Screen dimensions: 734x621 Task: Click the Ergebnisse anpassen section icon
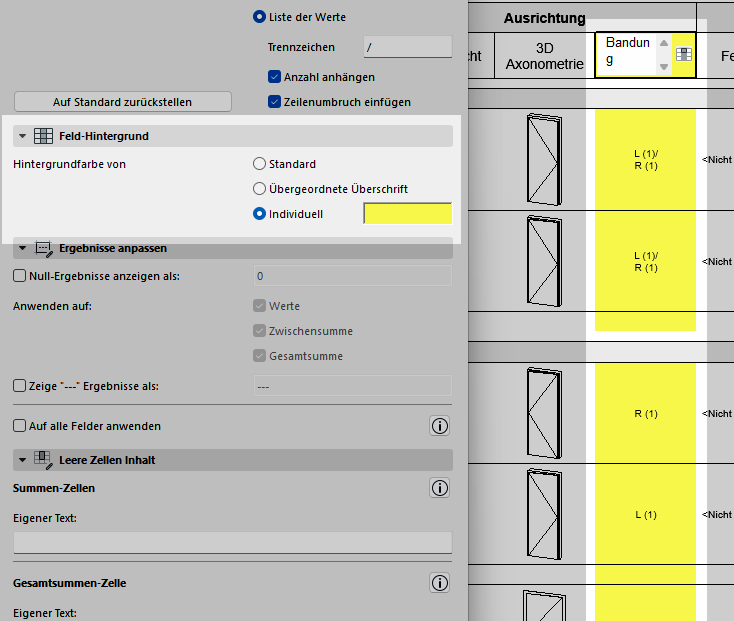[x=43, y=248]
